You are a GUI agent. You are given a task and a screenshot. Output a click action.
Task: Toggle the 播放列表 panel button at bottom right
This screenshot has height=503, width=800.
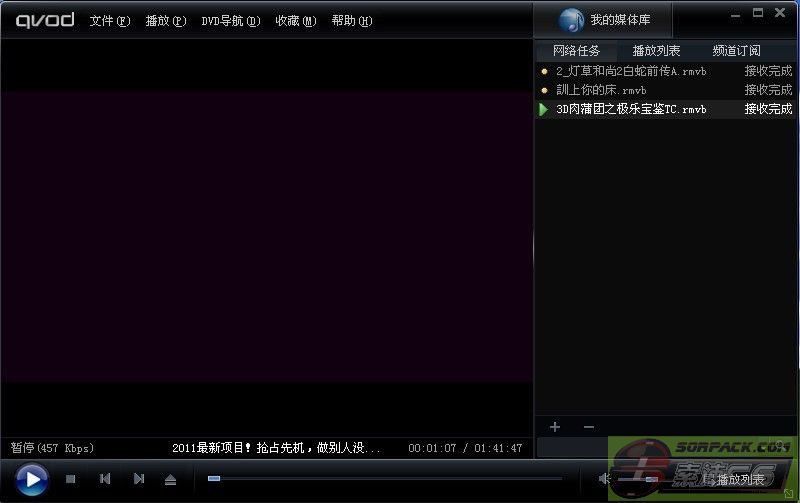click(738, 480)
